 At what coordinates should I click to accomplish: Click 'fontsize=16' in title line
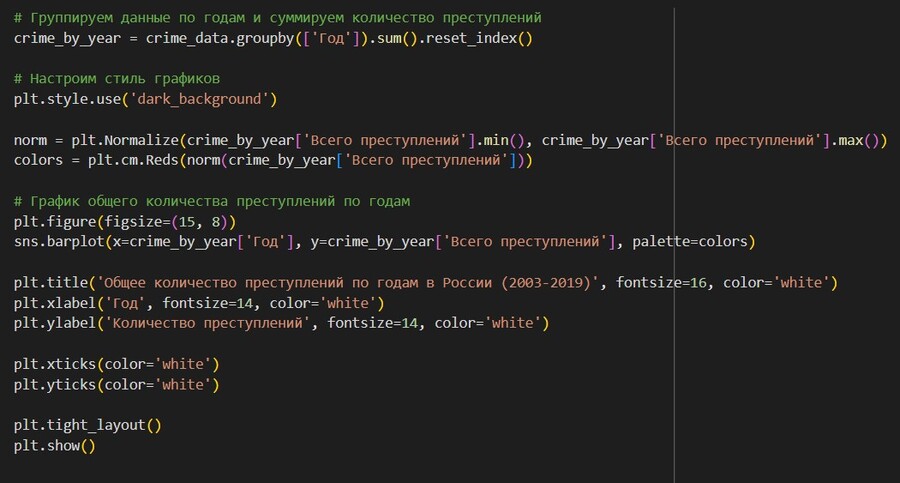pyautogui.click(x=661, y=283)
